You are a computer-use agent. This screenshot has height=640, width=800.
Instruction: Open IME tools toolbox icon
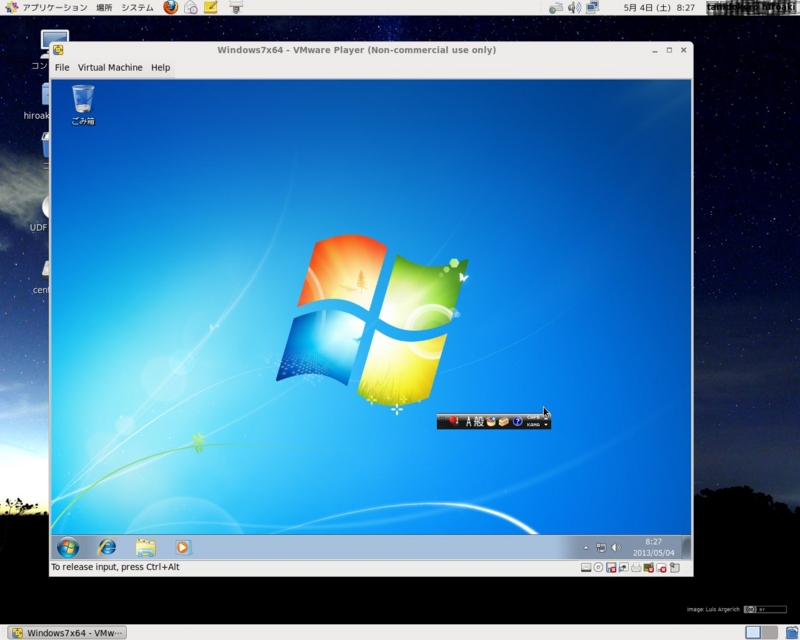[504, 422]
